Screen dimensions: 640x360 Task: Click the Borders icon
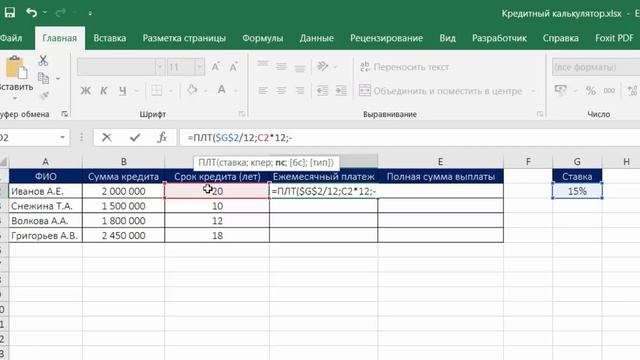(156, 90)
